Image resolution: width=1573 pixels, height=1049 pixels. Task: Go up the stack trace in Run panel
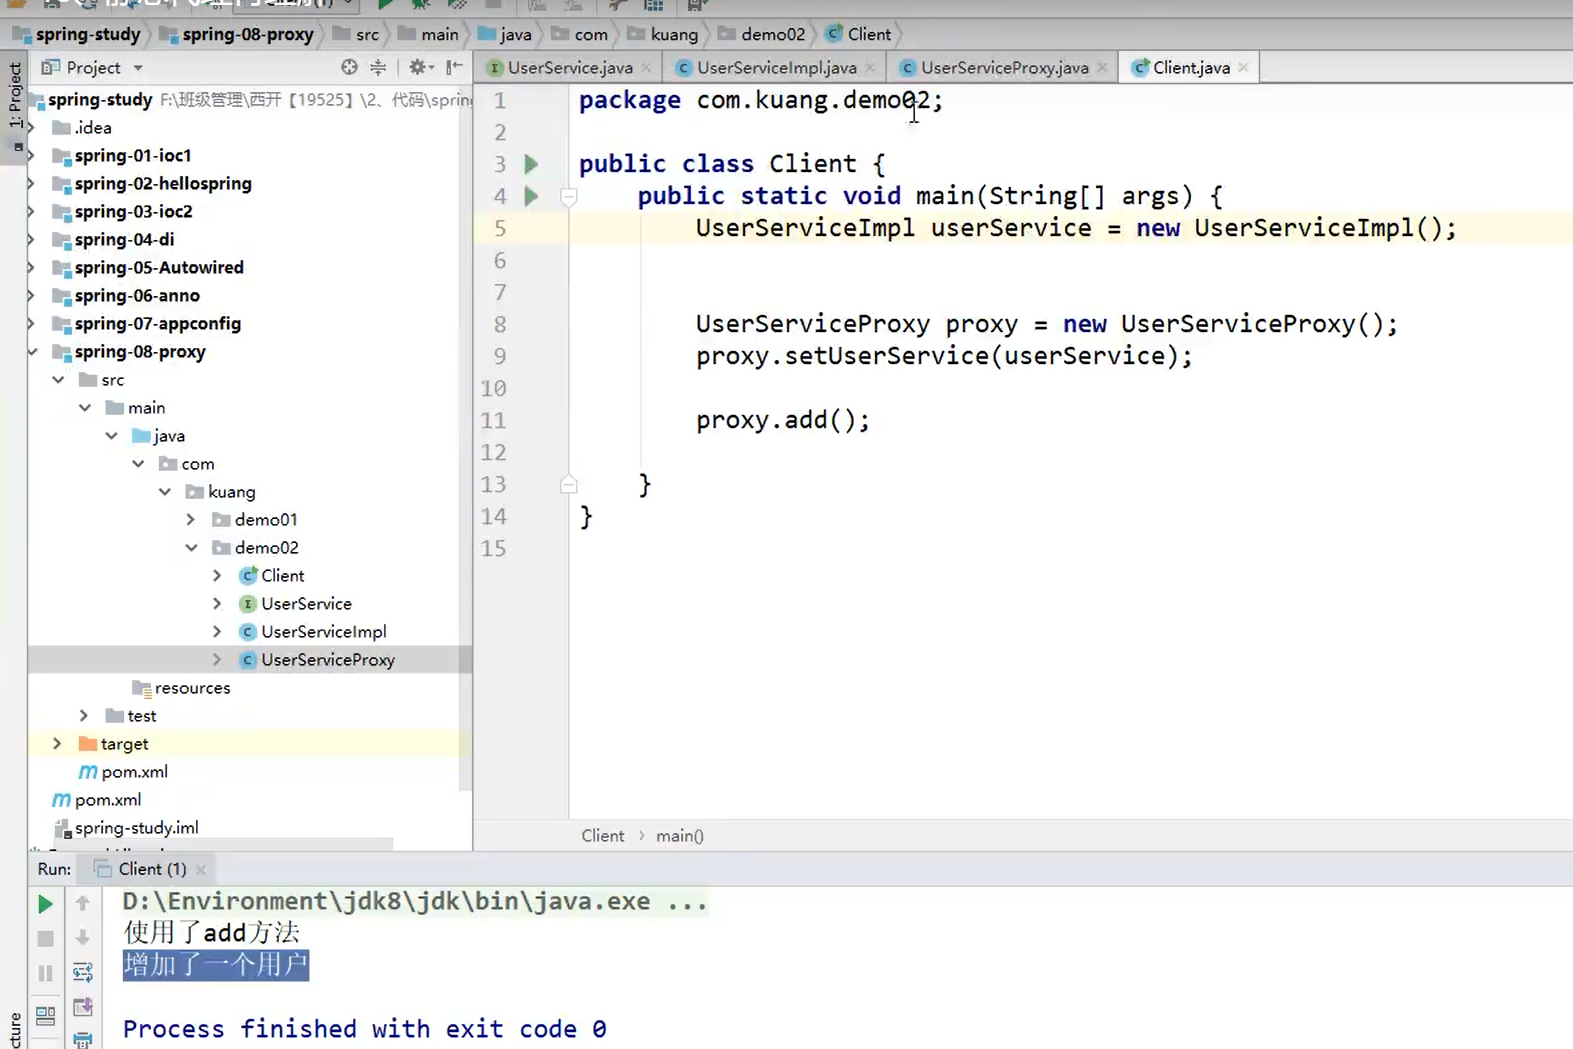[83, 904]
